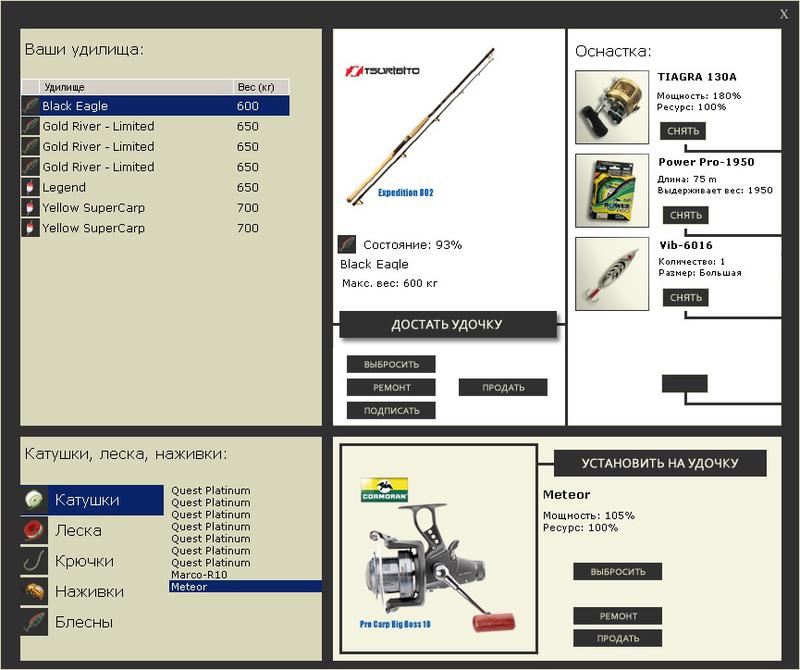Click РЕМОНТ for the Meteor reel
The image size is (800, 670).
coord(618,616)
